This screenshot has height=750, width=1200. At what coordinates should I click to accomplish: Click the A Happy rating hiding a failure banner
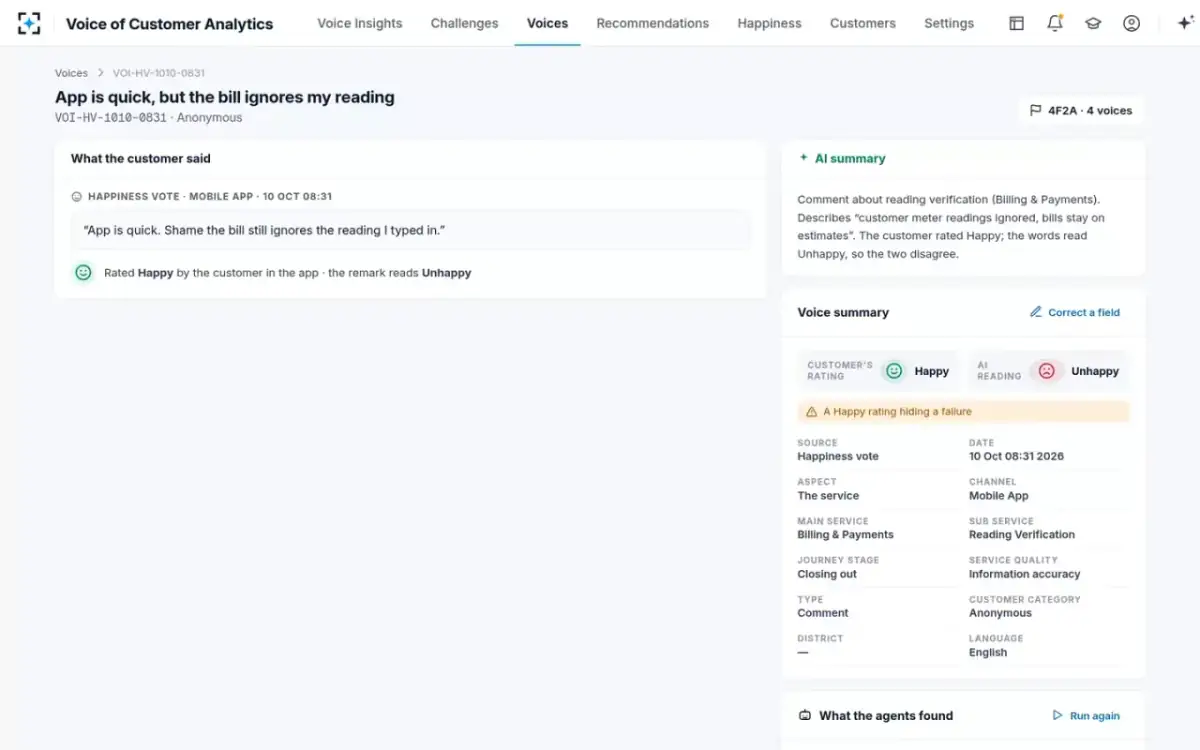963,412
